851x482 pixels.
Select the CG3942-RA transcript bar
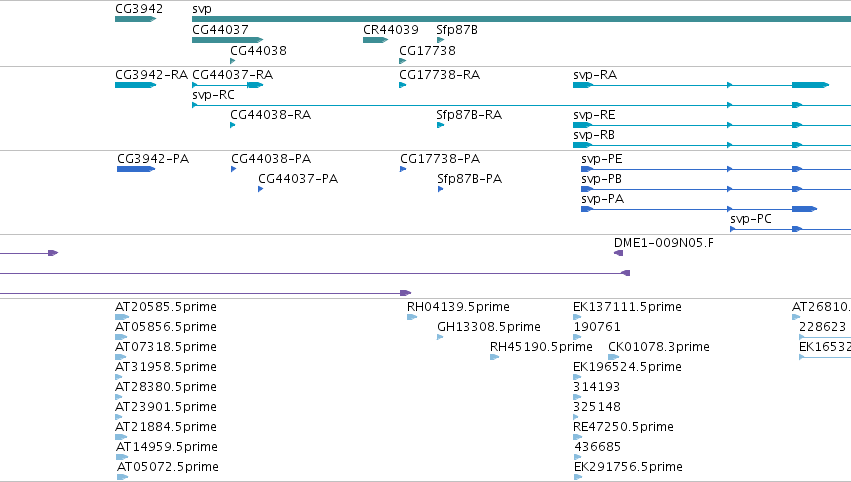[135, 85]
